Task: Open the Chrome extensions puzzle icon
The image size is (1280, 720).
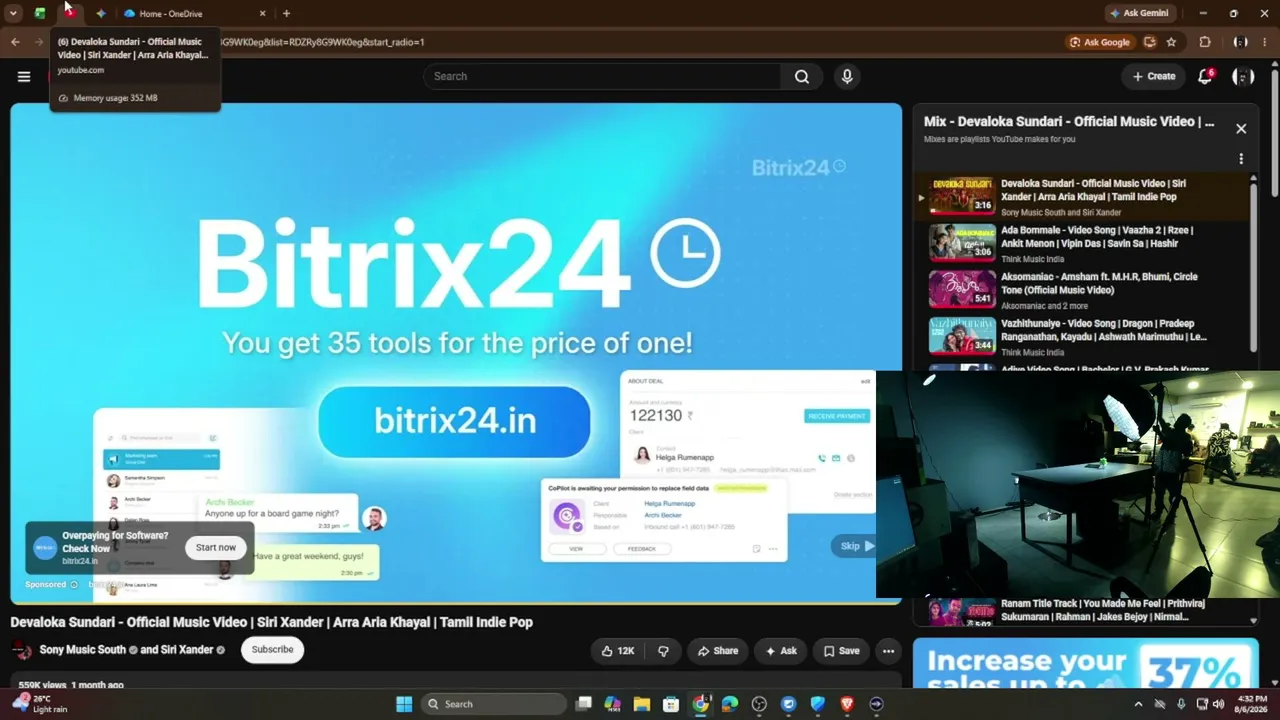Action: point(1205,42)
